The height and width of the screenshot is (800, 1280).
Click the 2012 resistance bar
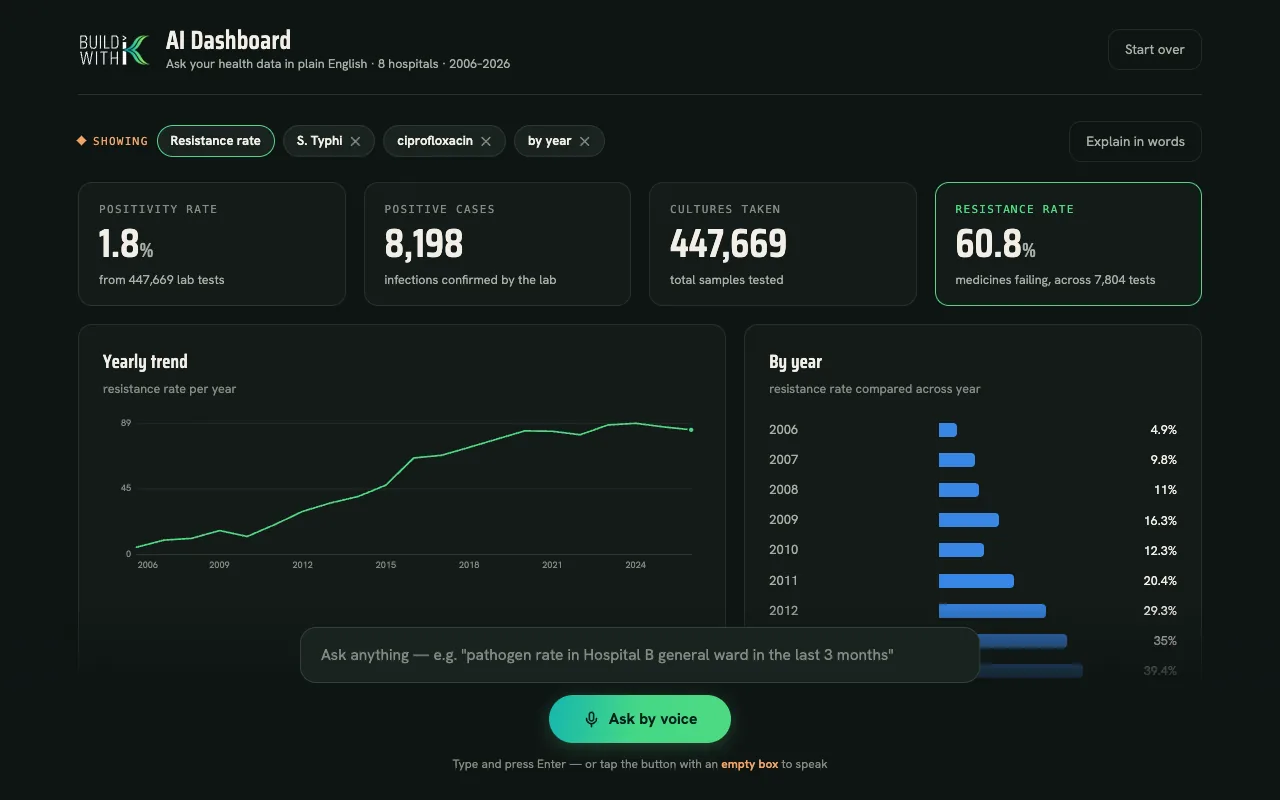(x=992, y=611)
